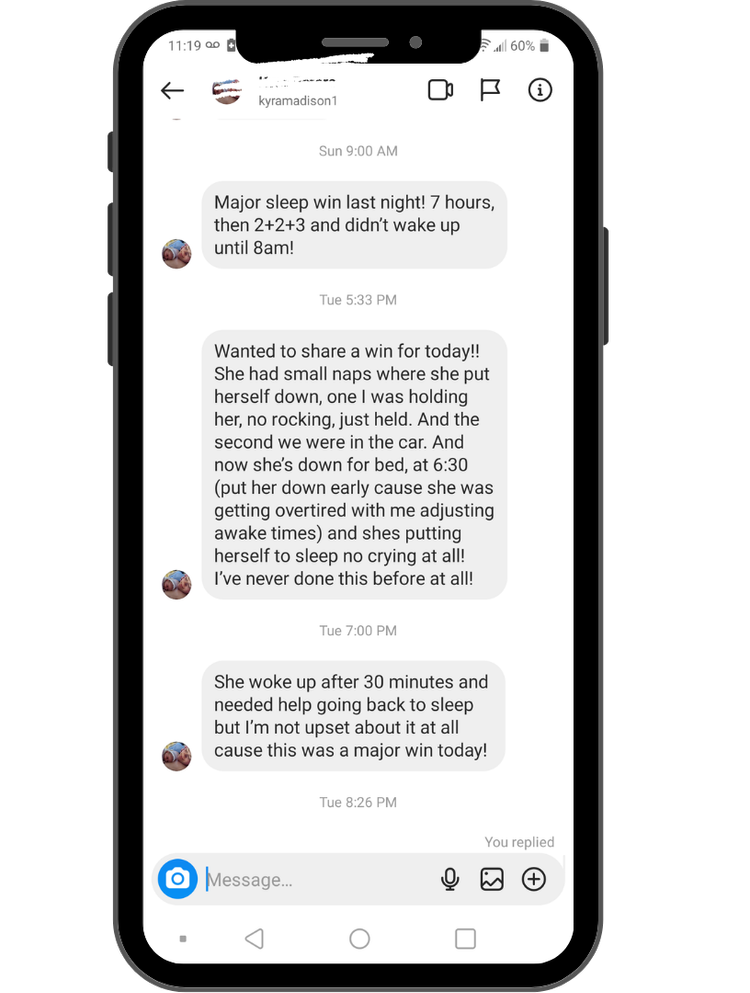Screen dimensions: 750x993
Task: Select the 'Wanted to share a win' message
Action: [x=354, y=464]
